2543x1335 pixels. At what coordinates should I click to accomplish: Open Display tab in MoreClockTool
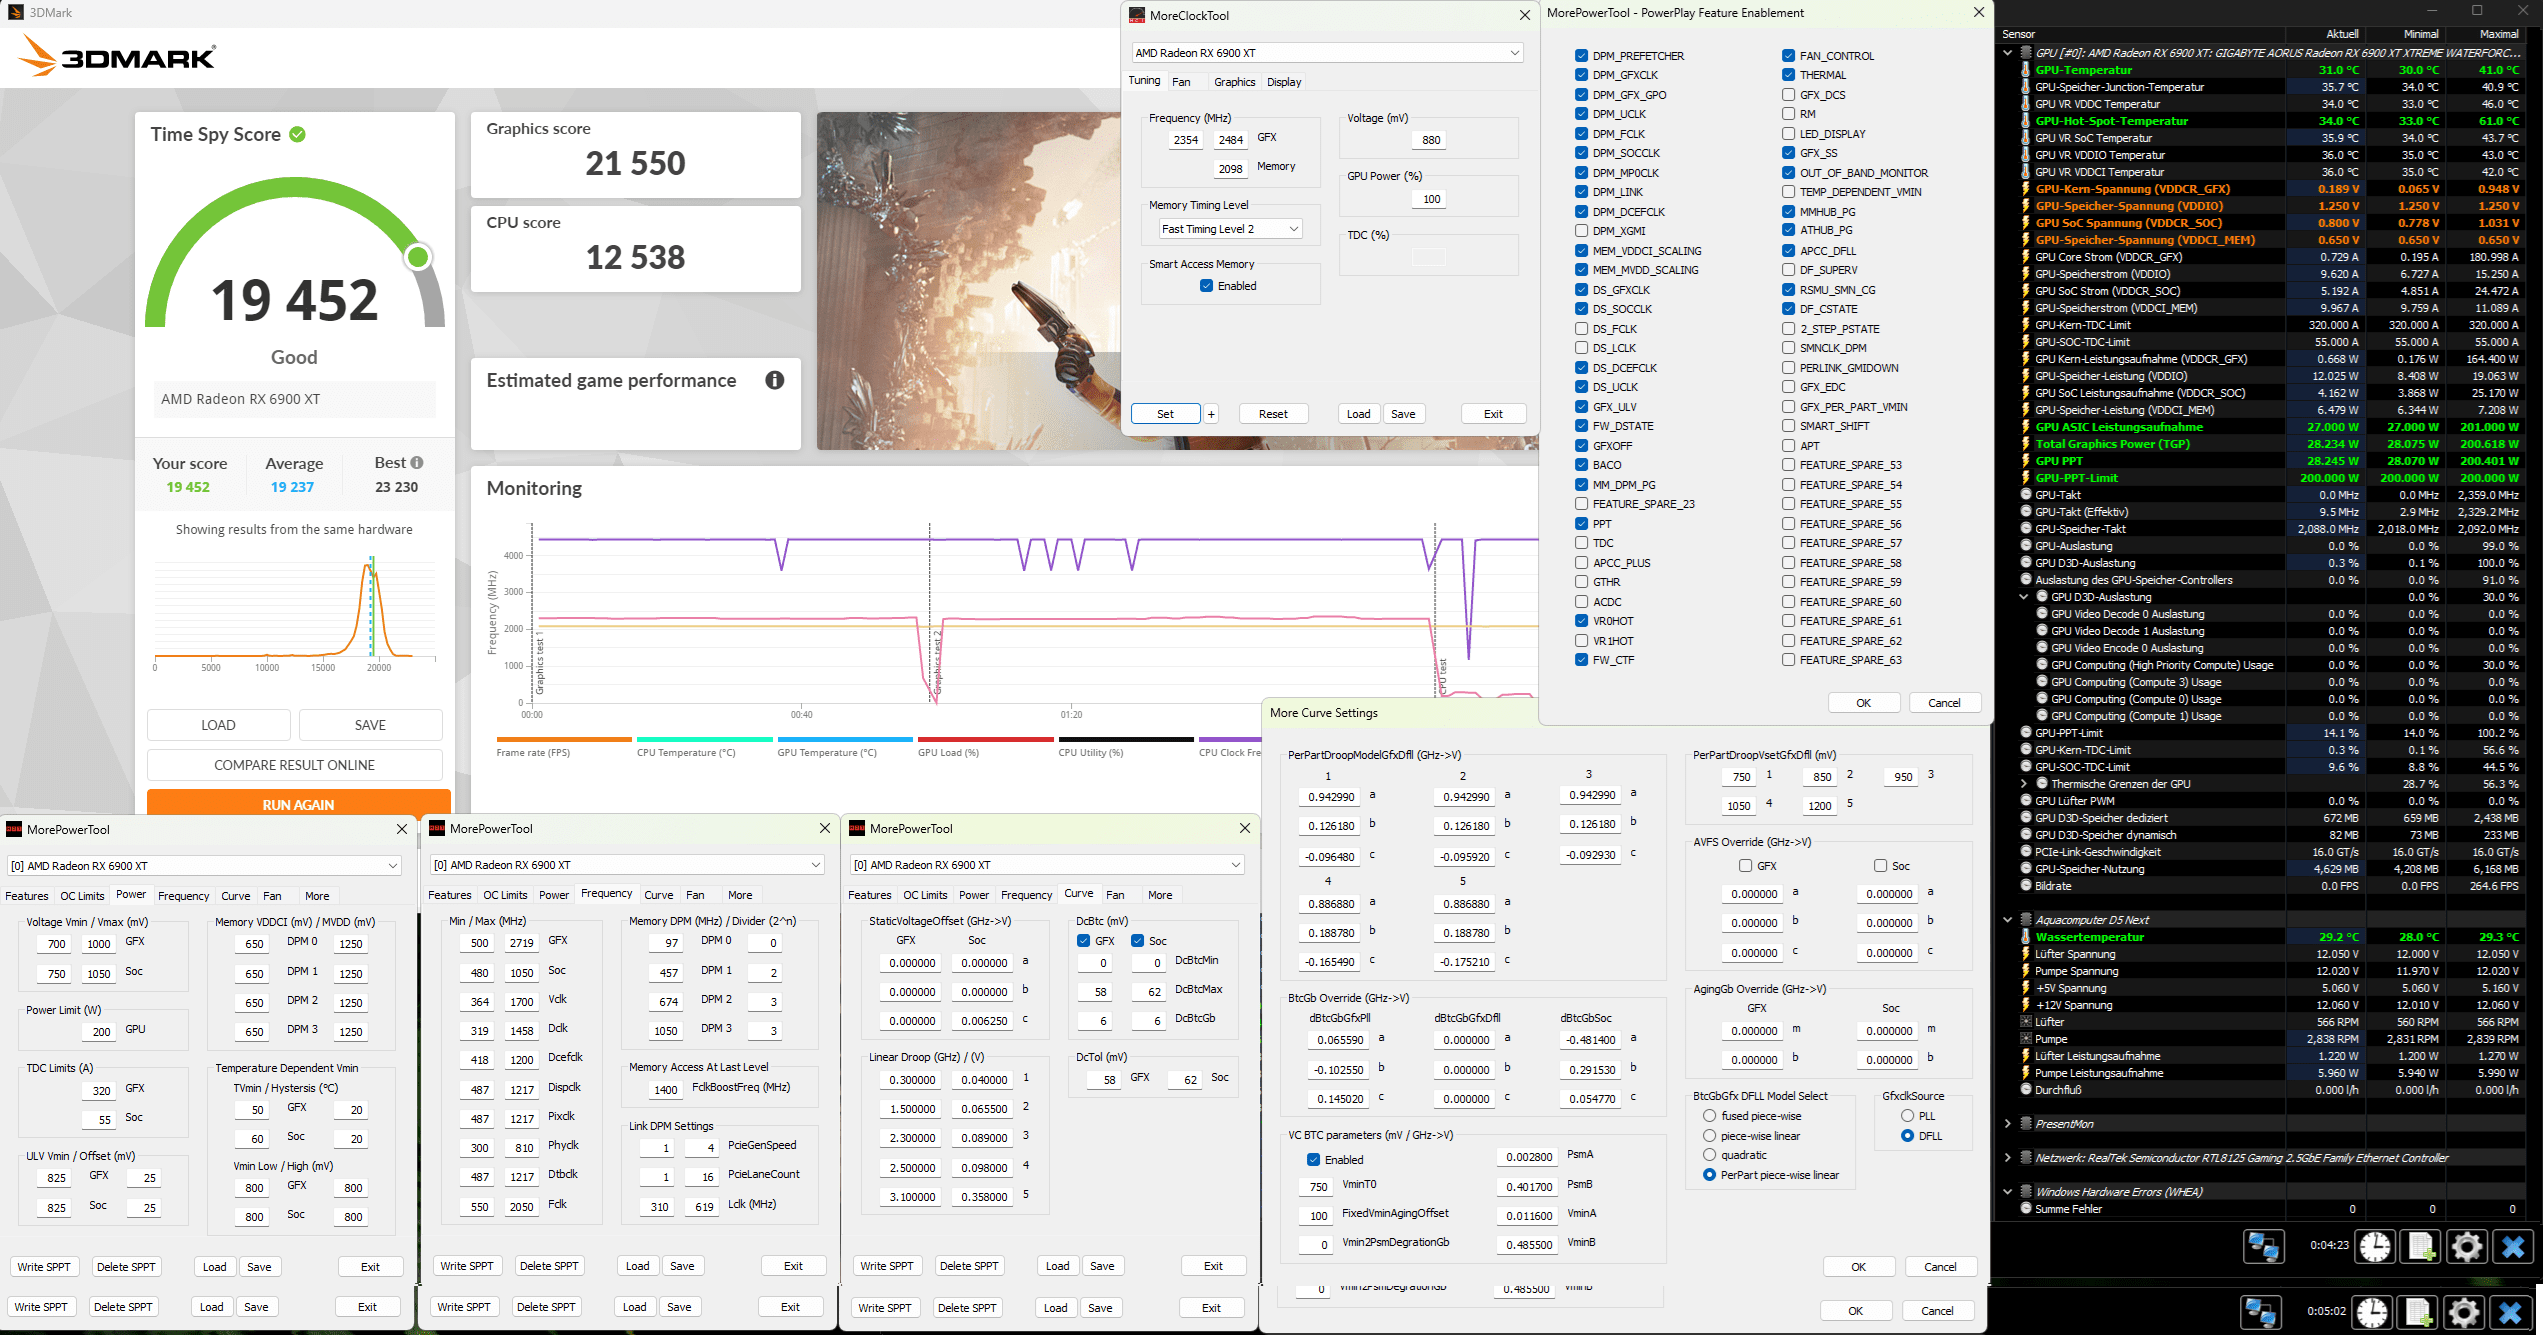pos(1284,82)
